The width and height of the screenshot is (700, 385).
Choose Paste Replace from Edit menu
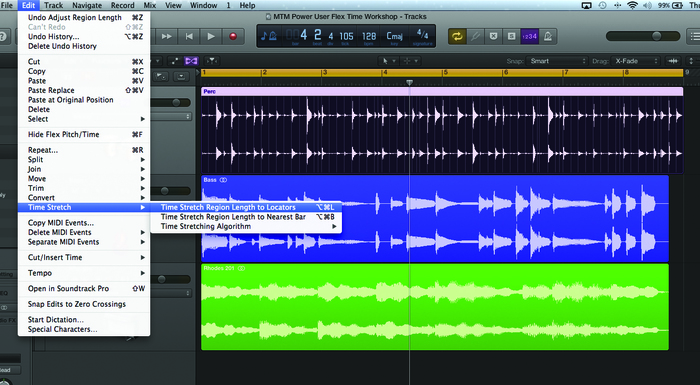pos(84,90)
